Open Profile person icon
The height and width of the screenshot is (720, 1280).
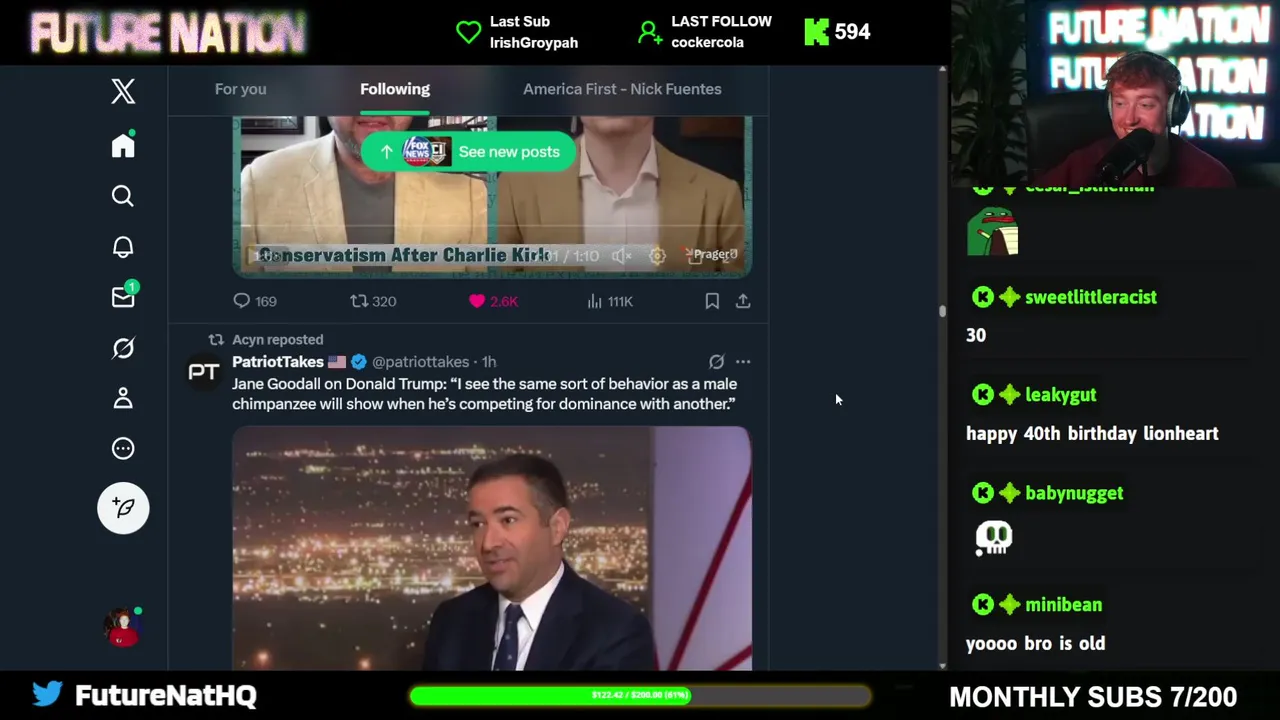(x=123, y=398)
